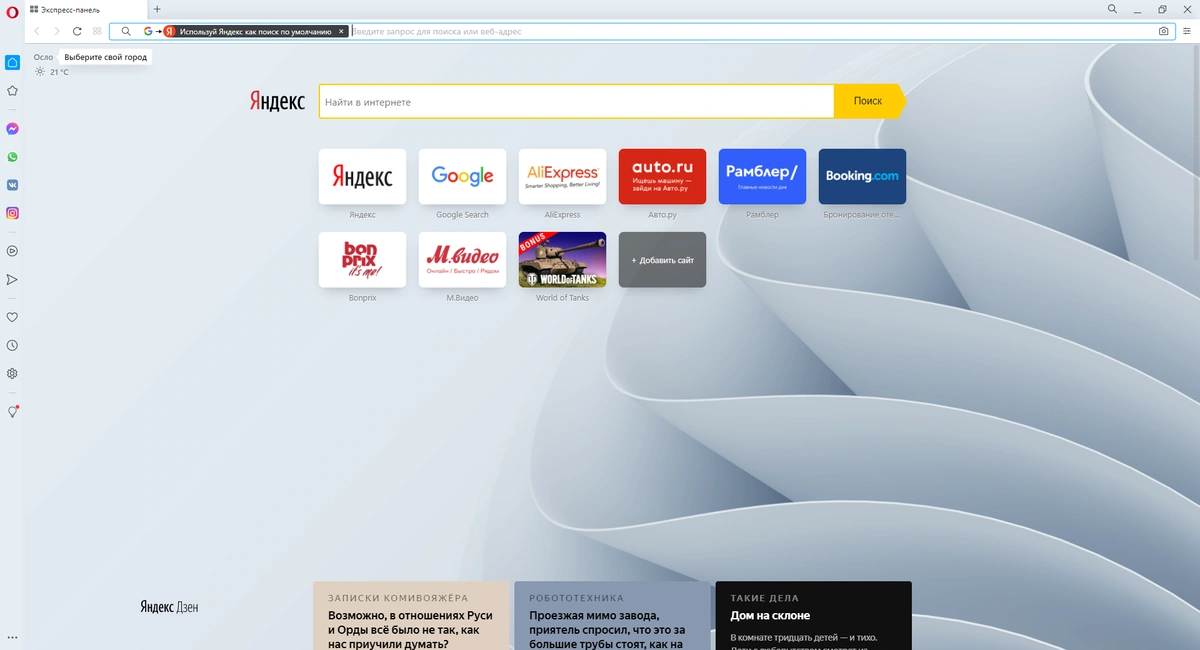Click the Осло city label
Screen dimensions: 1200x650
tap(43, 57)
